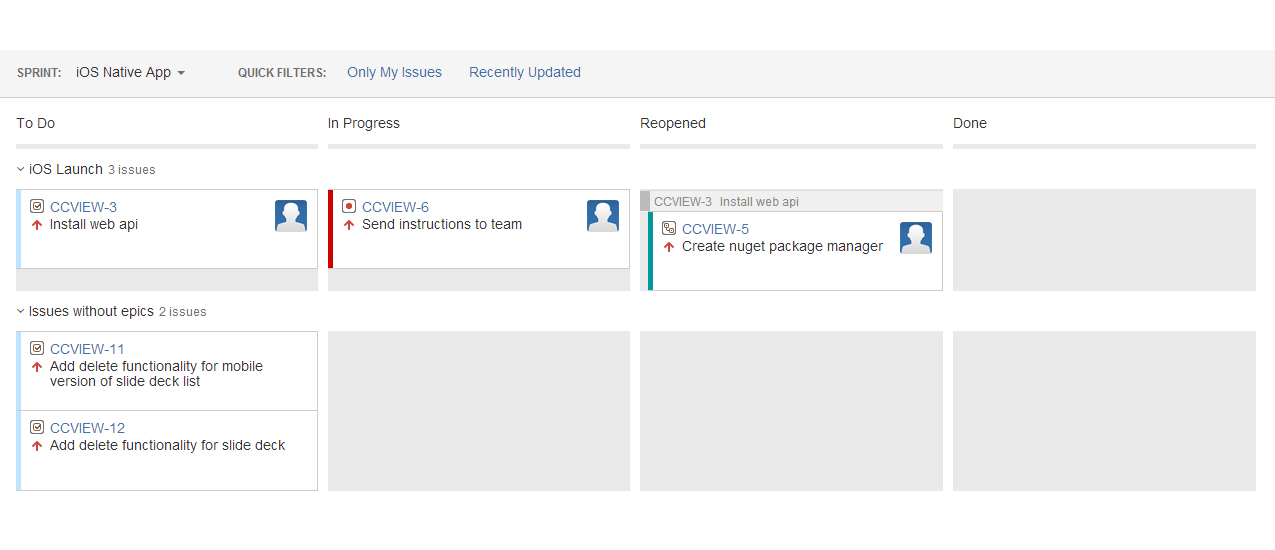Click the red color bar on CCVIEW-6
The height and width of the screenshot is (550, 1275).
coord(330,229)
